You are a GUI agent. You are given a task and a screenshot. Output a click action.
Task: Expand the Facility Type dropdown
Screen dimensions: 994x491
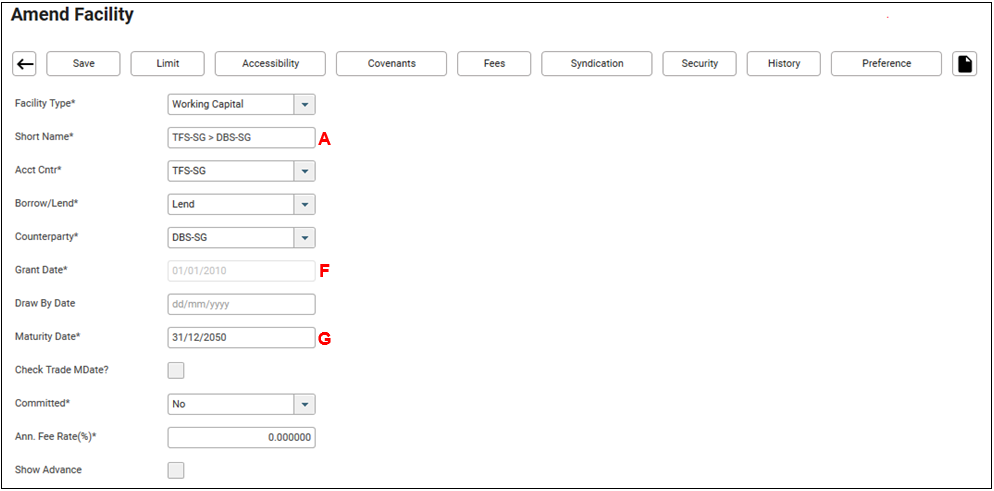(x=305, y=104)
